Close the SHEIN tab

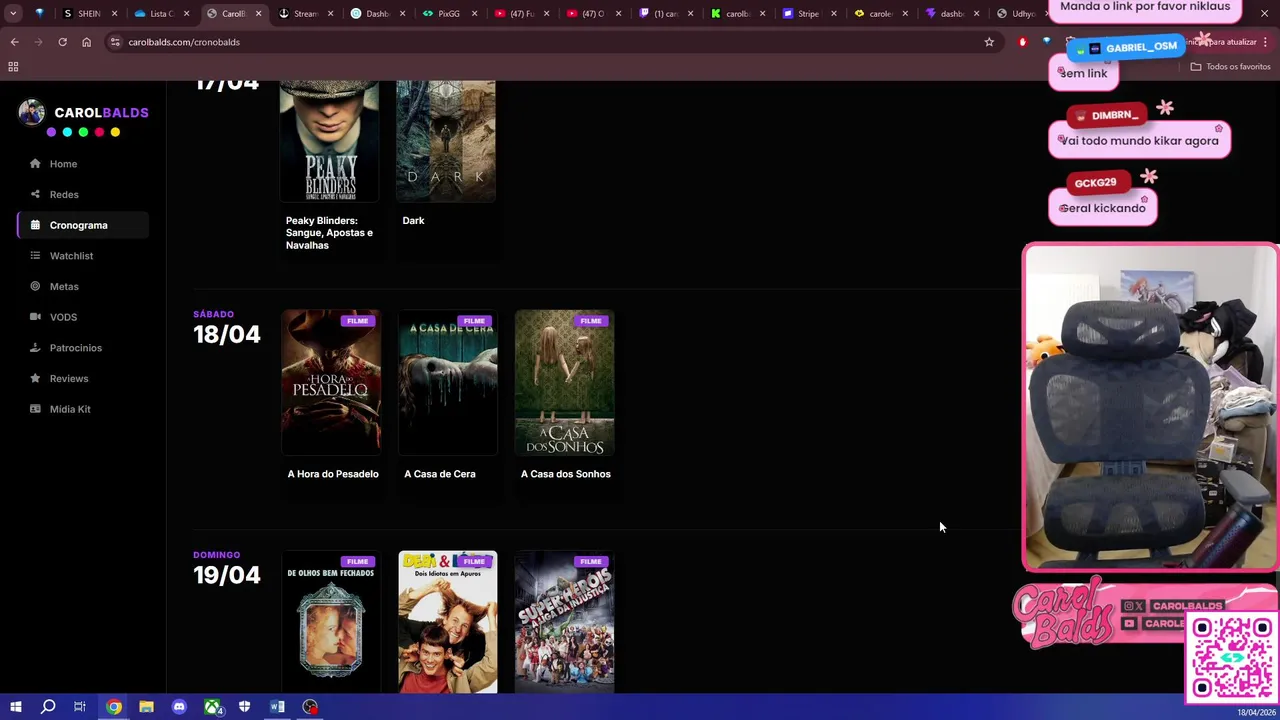(114, 14)
